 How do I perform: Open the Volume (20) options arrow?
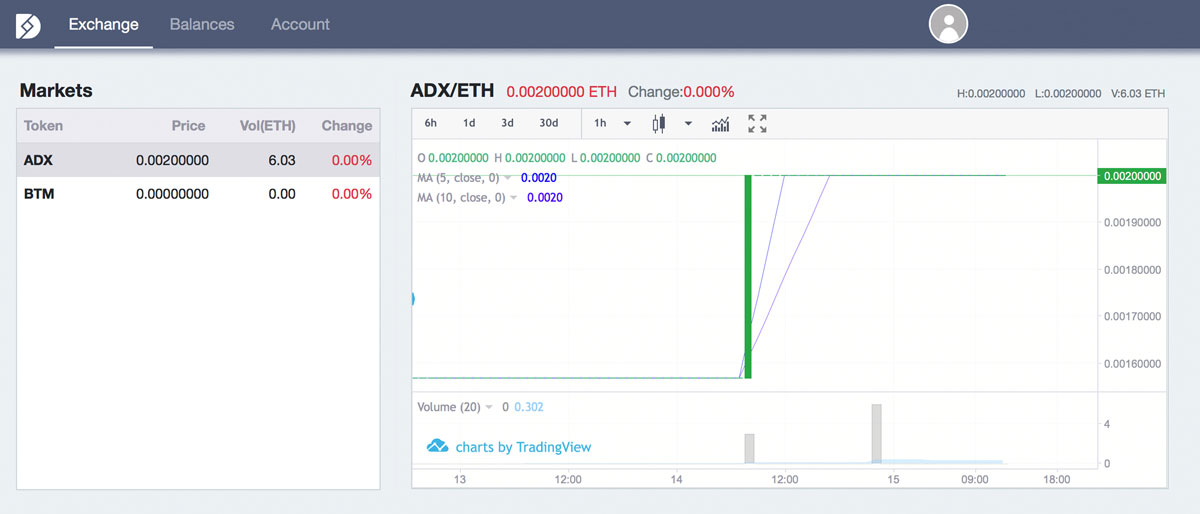click(489, 407)
